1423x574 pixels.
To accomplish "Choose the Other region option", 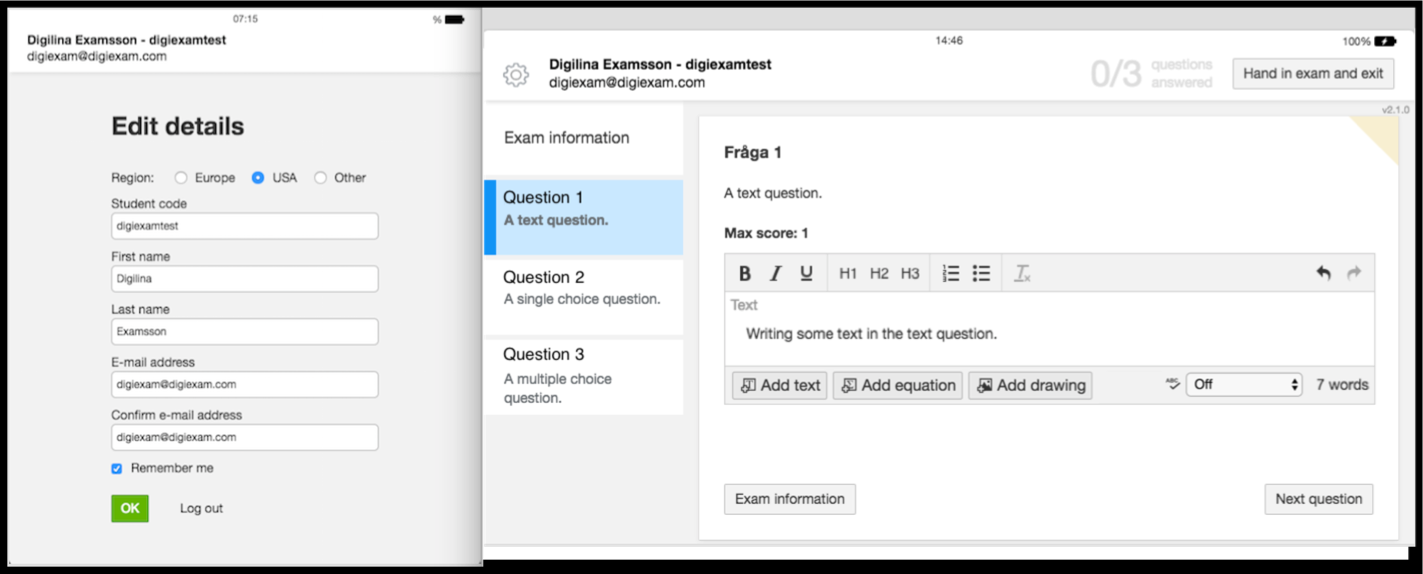I will pyautogui.click(x=320, y=178).
